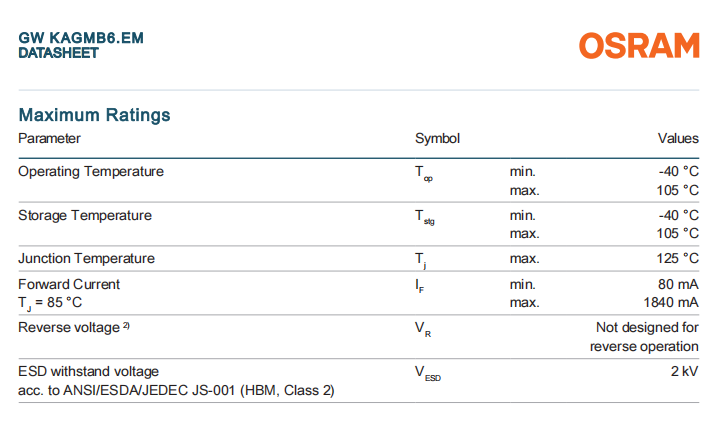Click the ANSI/ESDA/JEDEC JS-001 standard text
This screenshot has height=433, width=714.
pyautogui.click(x=176, y=390)
